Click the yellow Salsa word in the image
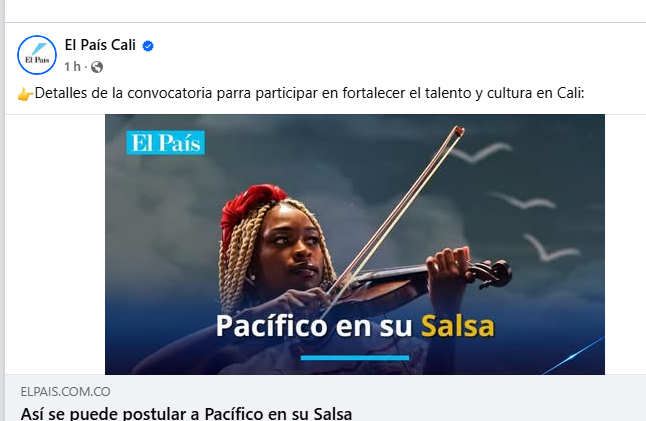 (457, 326)
